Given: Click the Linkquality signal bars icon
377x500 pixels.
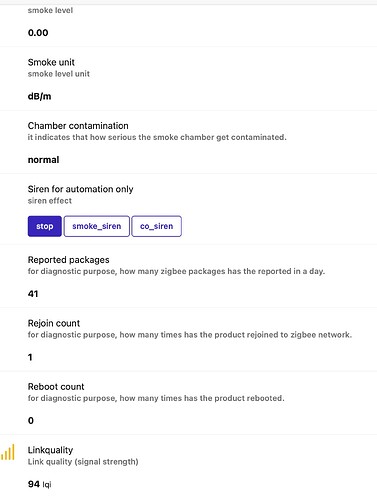Looking at the screenshot, I should (8, 452).
